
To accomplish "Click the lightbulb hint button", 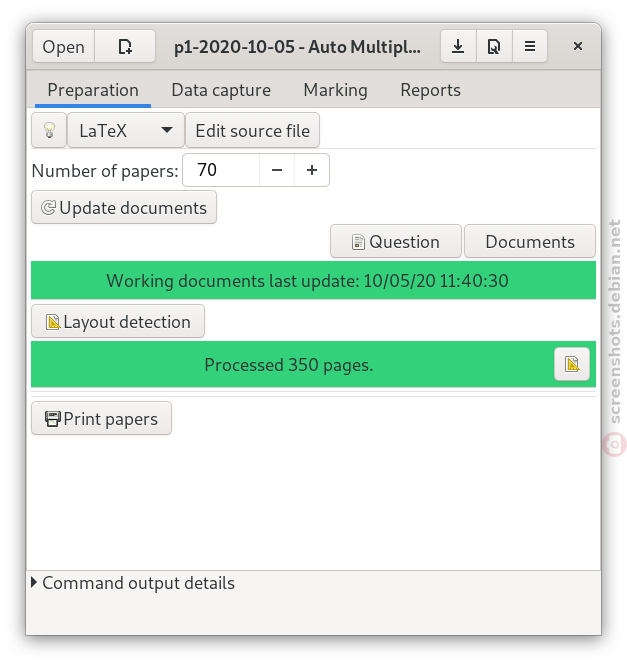I will click(49, 130).
